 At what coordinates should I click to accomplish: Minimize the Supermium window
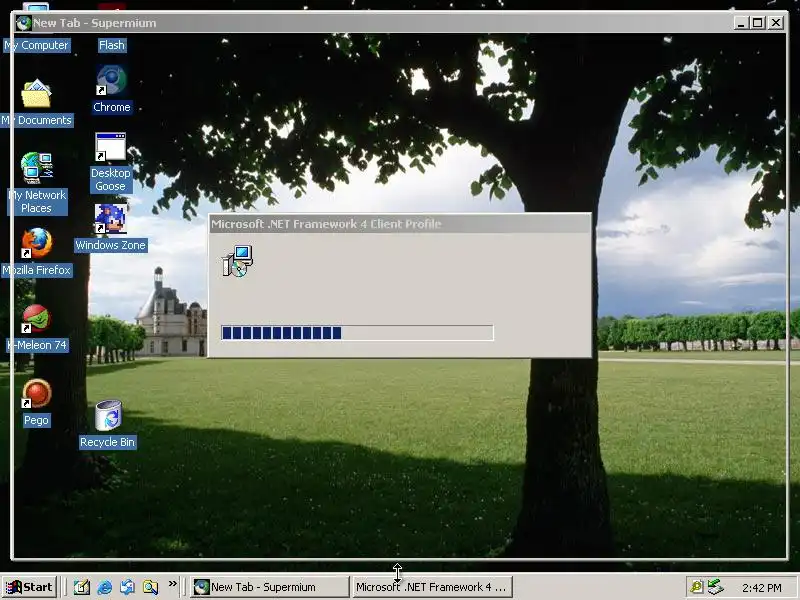[741, 23]
